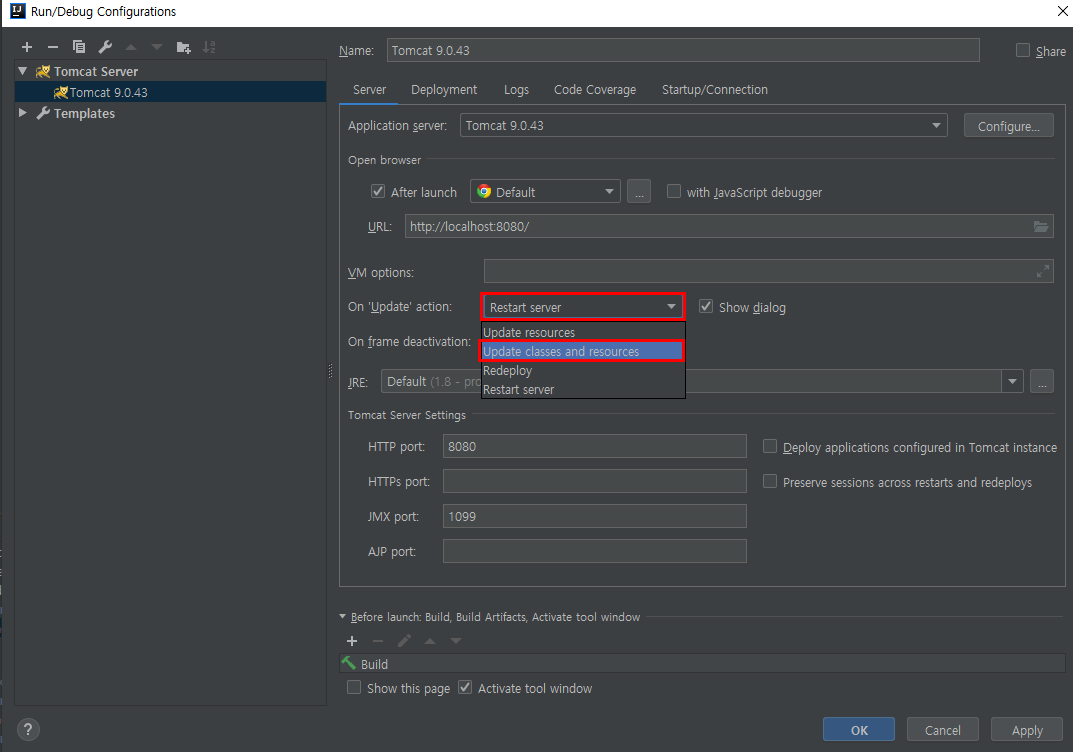The image size is (1073, 752).
Task: Click the OK button
Action: coord(859,729)
